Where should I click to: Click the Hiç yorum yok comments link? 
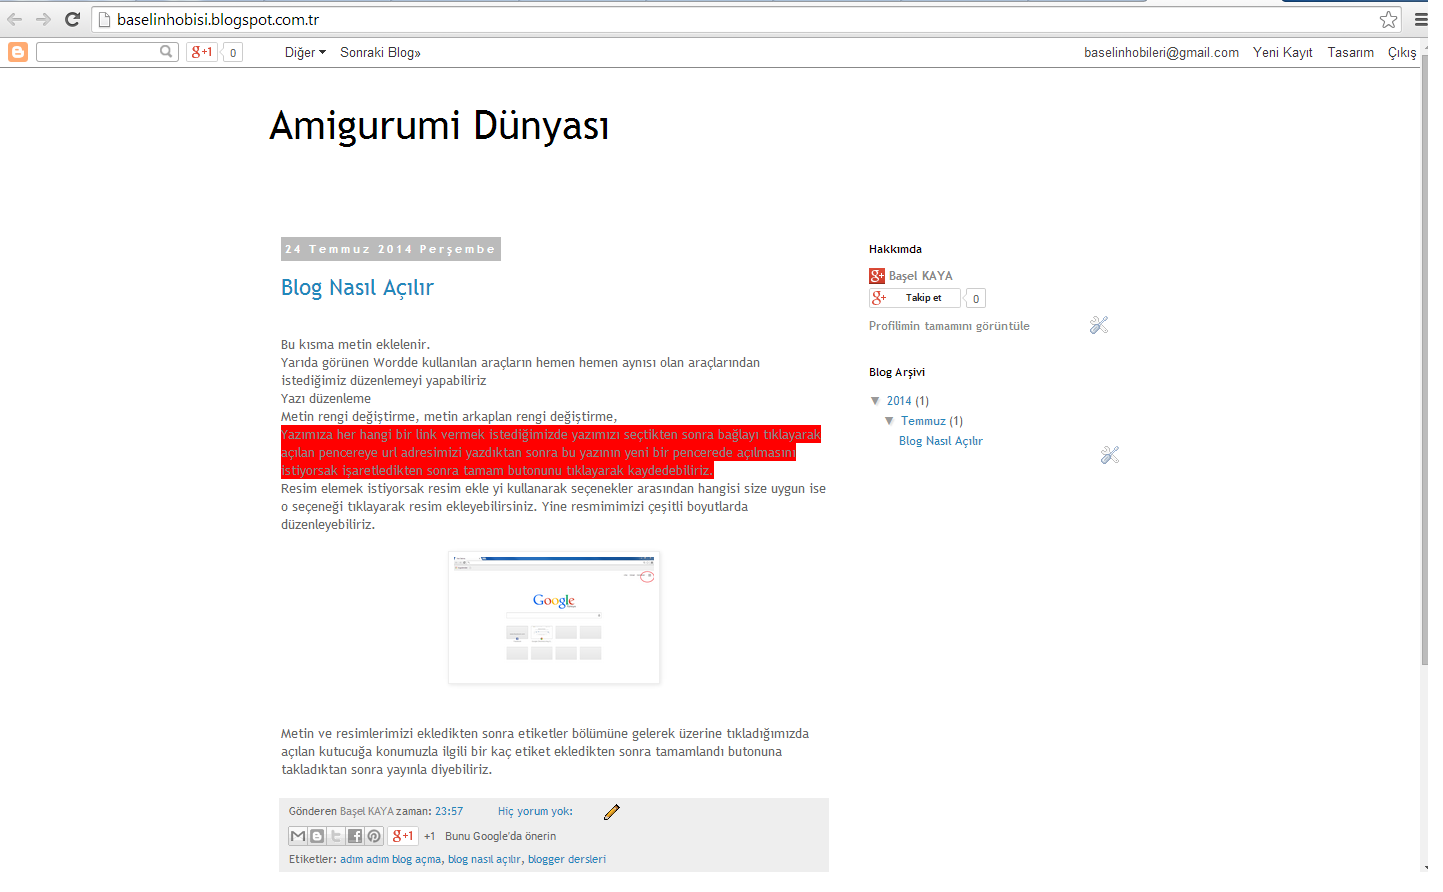tap(535, 812)
